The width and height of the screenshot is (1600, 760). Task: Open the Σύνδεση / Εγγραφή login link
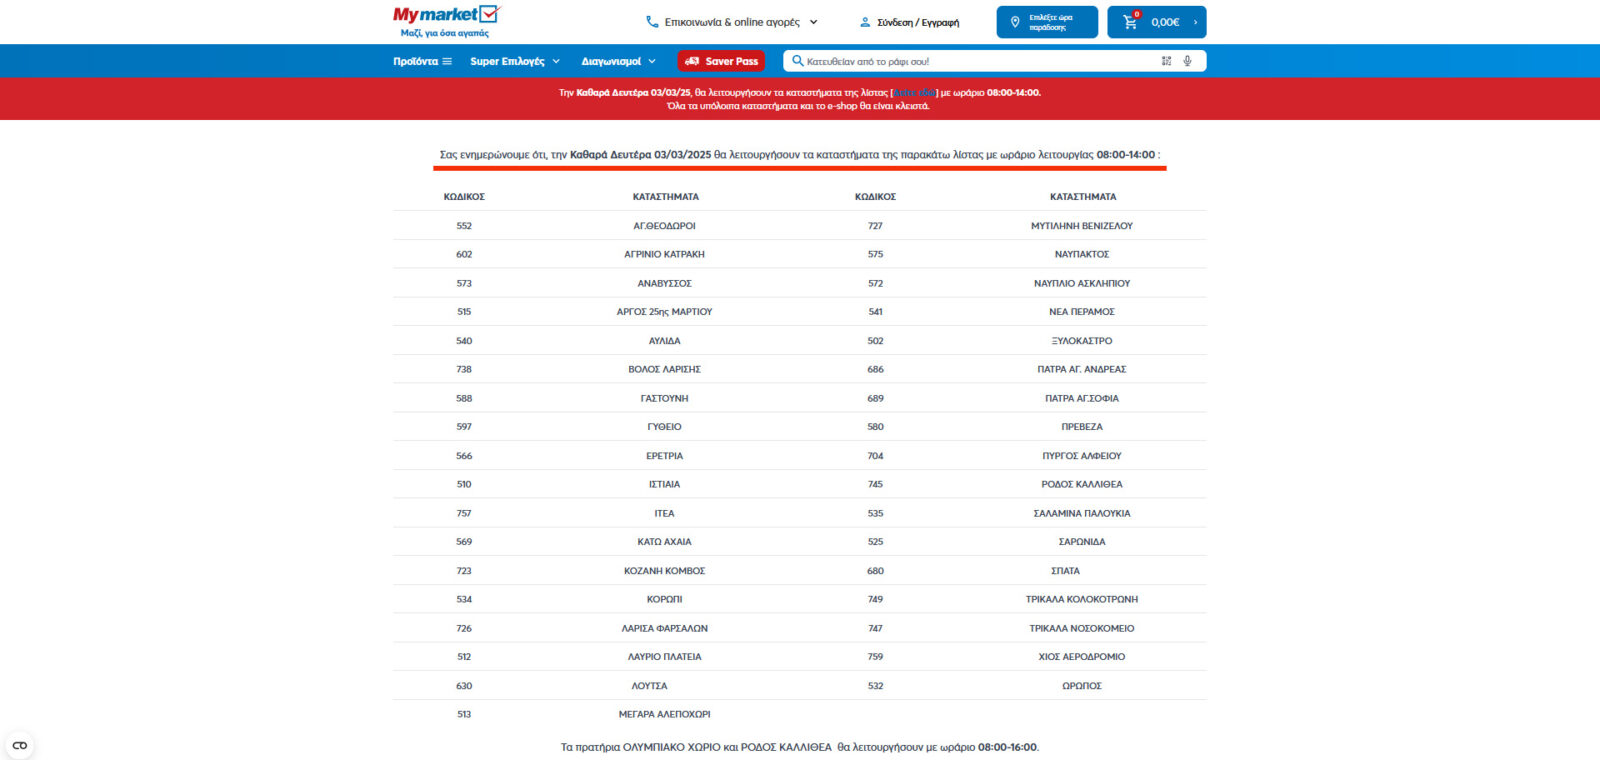(x=918, y=22)
